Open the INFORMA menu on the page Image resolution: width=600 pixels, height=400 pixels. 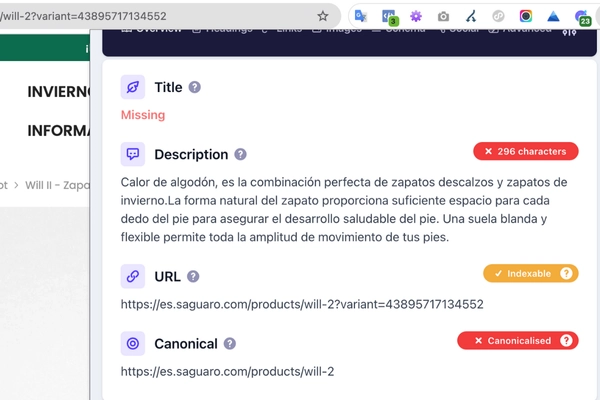point(58,131)
